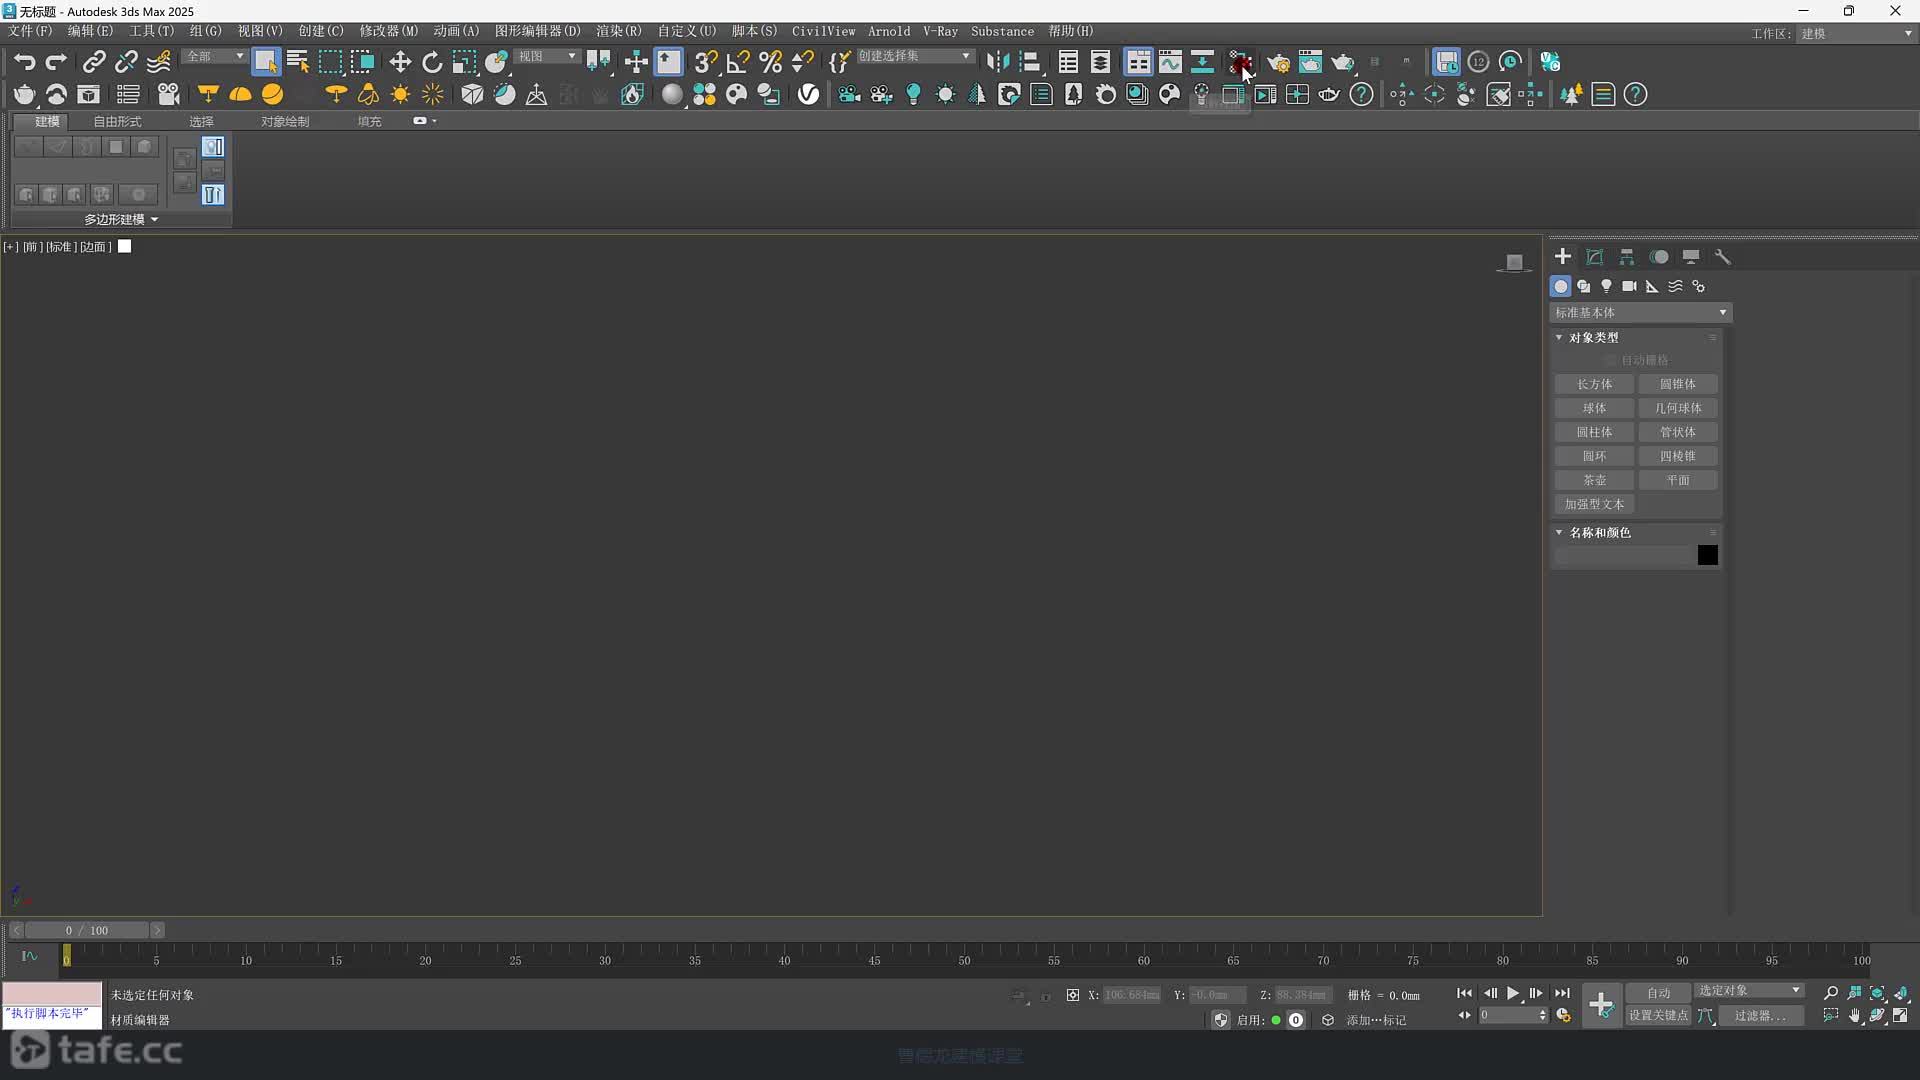The image size is (1920, 1080).
Task: Toggle the 自动栅格 checkbox
Action: click(x=1610, y=360)
